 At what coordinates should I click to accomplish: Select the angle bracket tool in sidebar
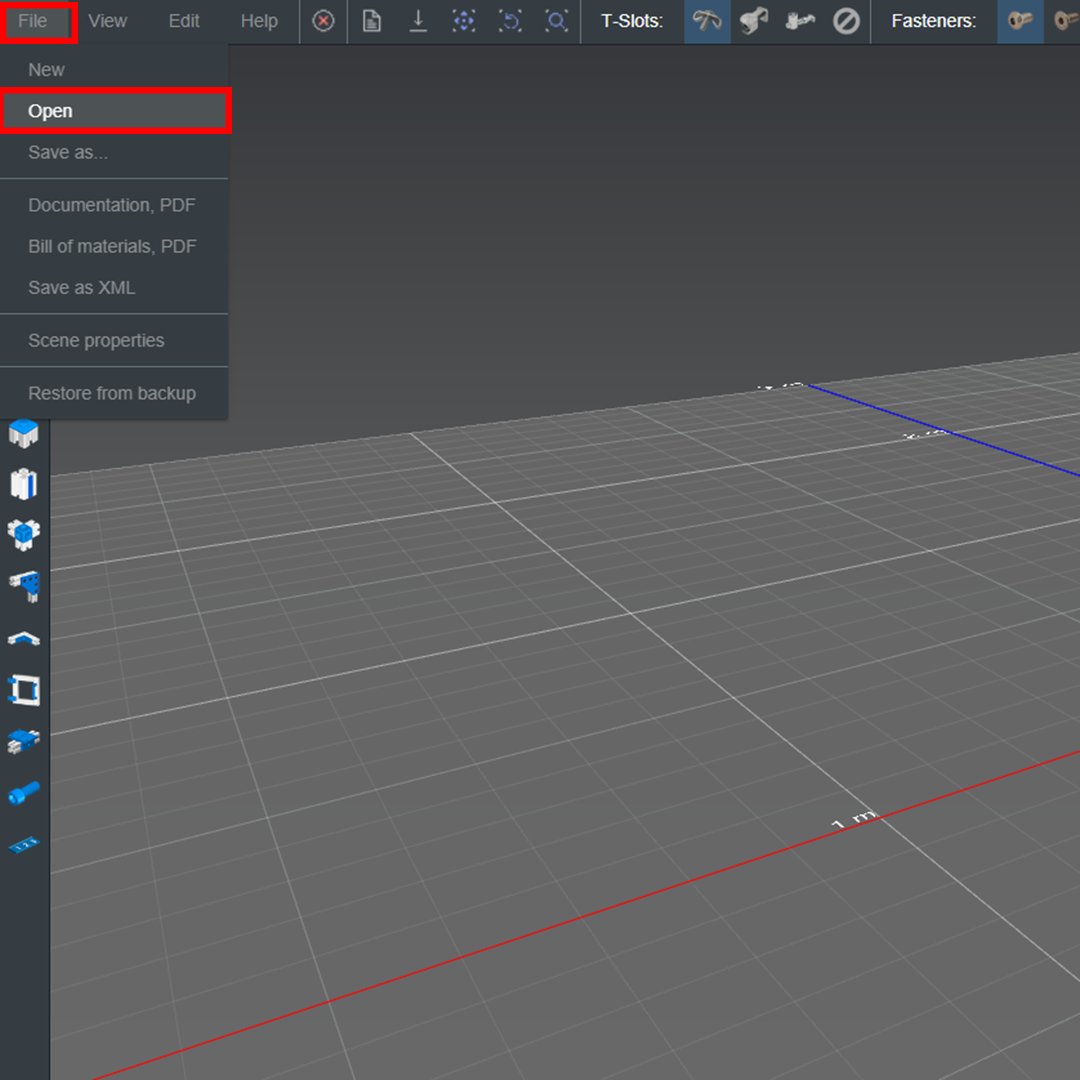coord(23,587)
